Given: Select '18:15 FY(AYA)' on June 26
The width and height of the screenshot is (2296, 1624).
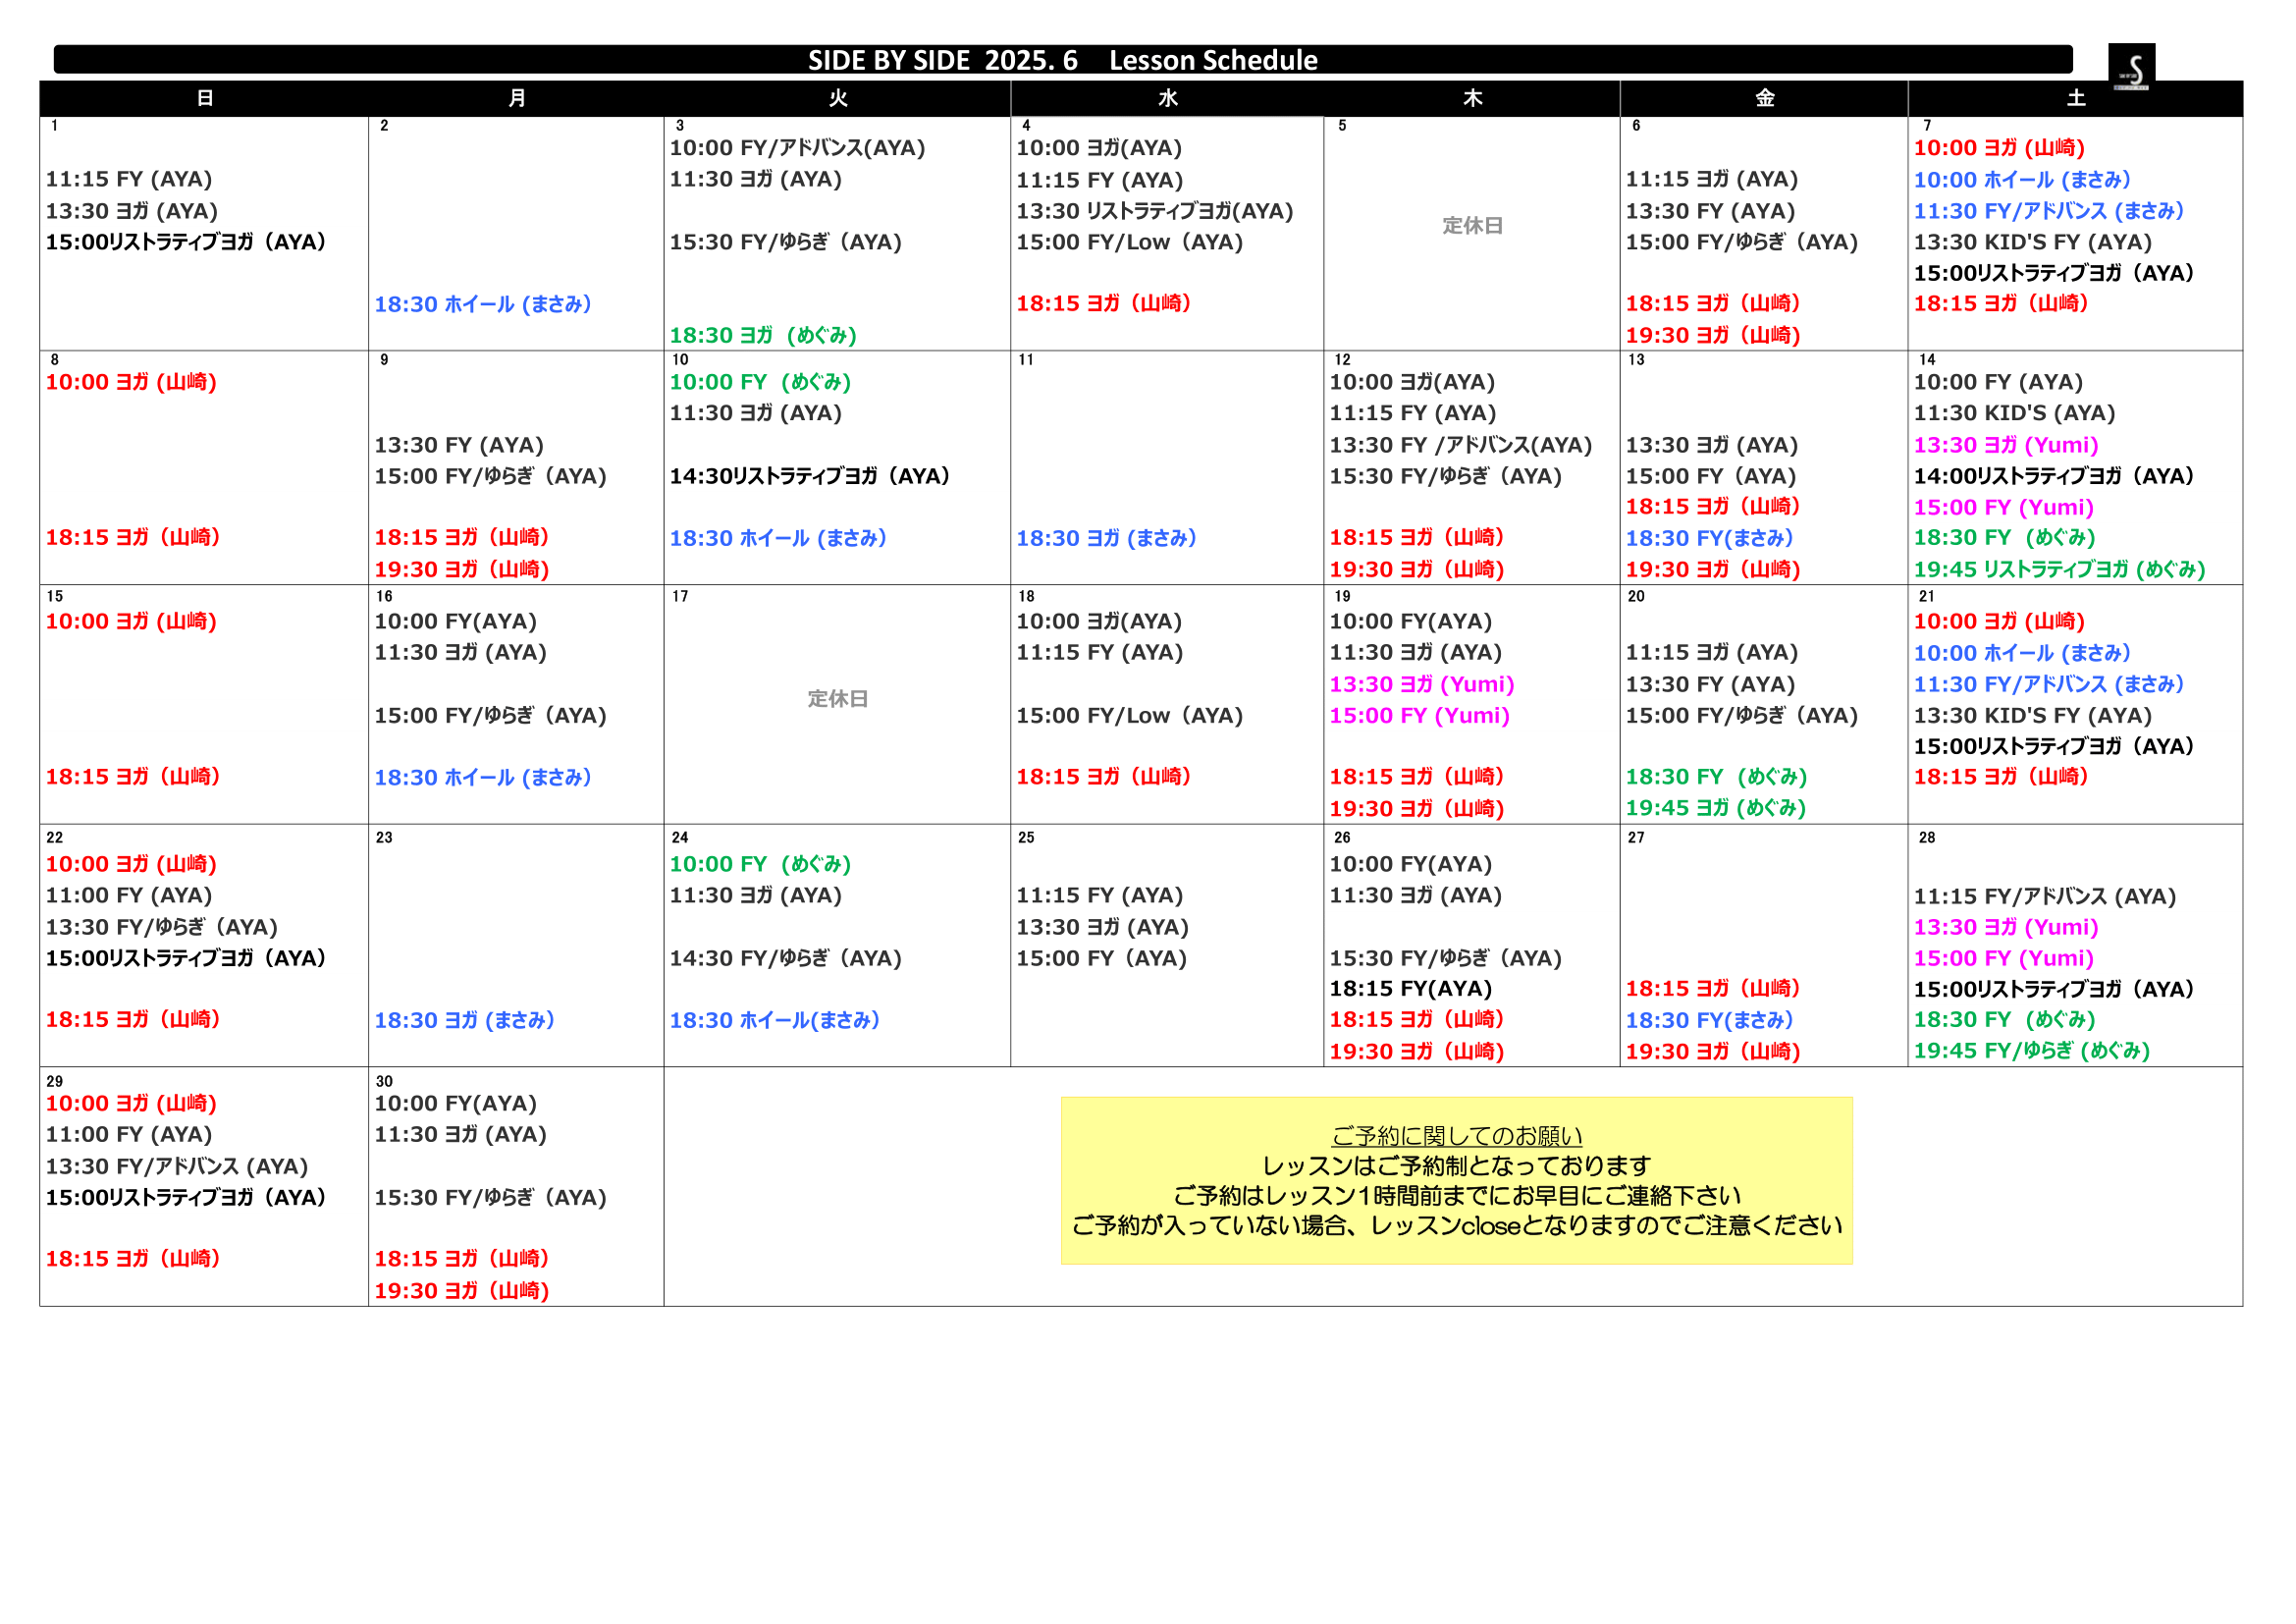Looking at the screenshot, I should point(1411,989).
